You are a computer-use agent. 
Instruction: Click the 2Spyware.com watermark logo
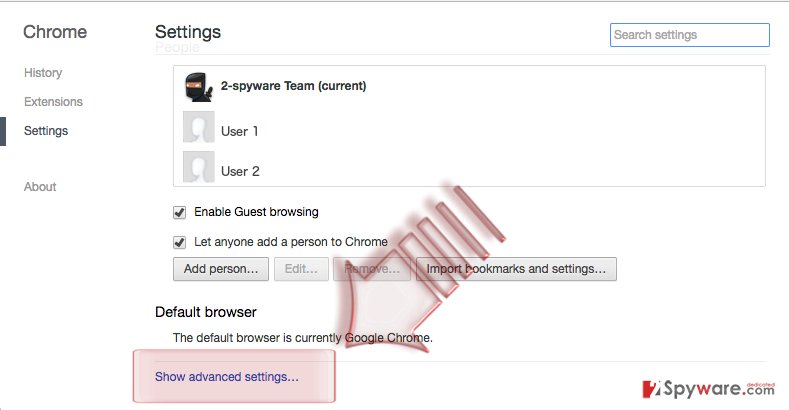[x=708, y=389]
